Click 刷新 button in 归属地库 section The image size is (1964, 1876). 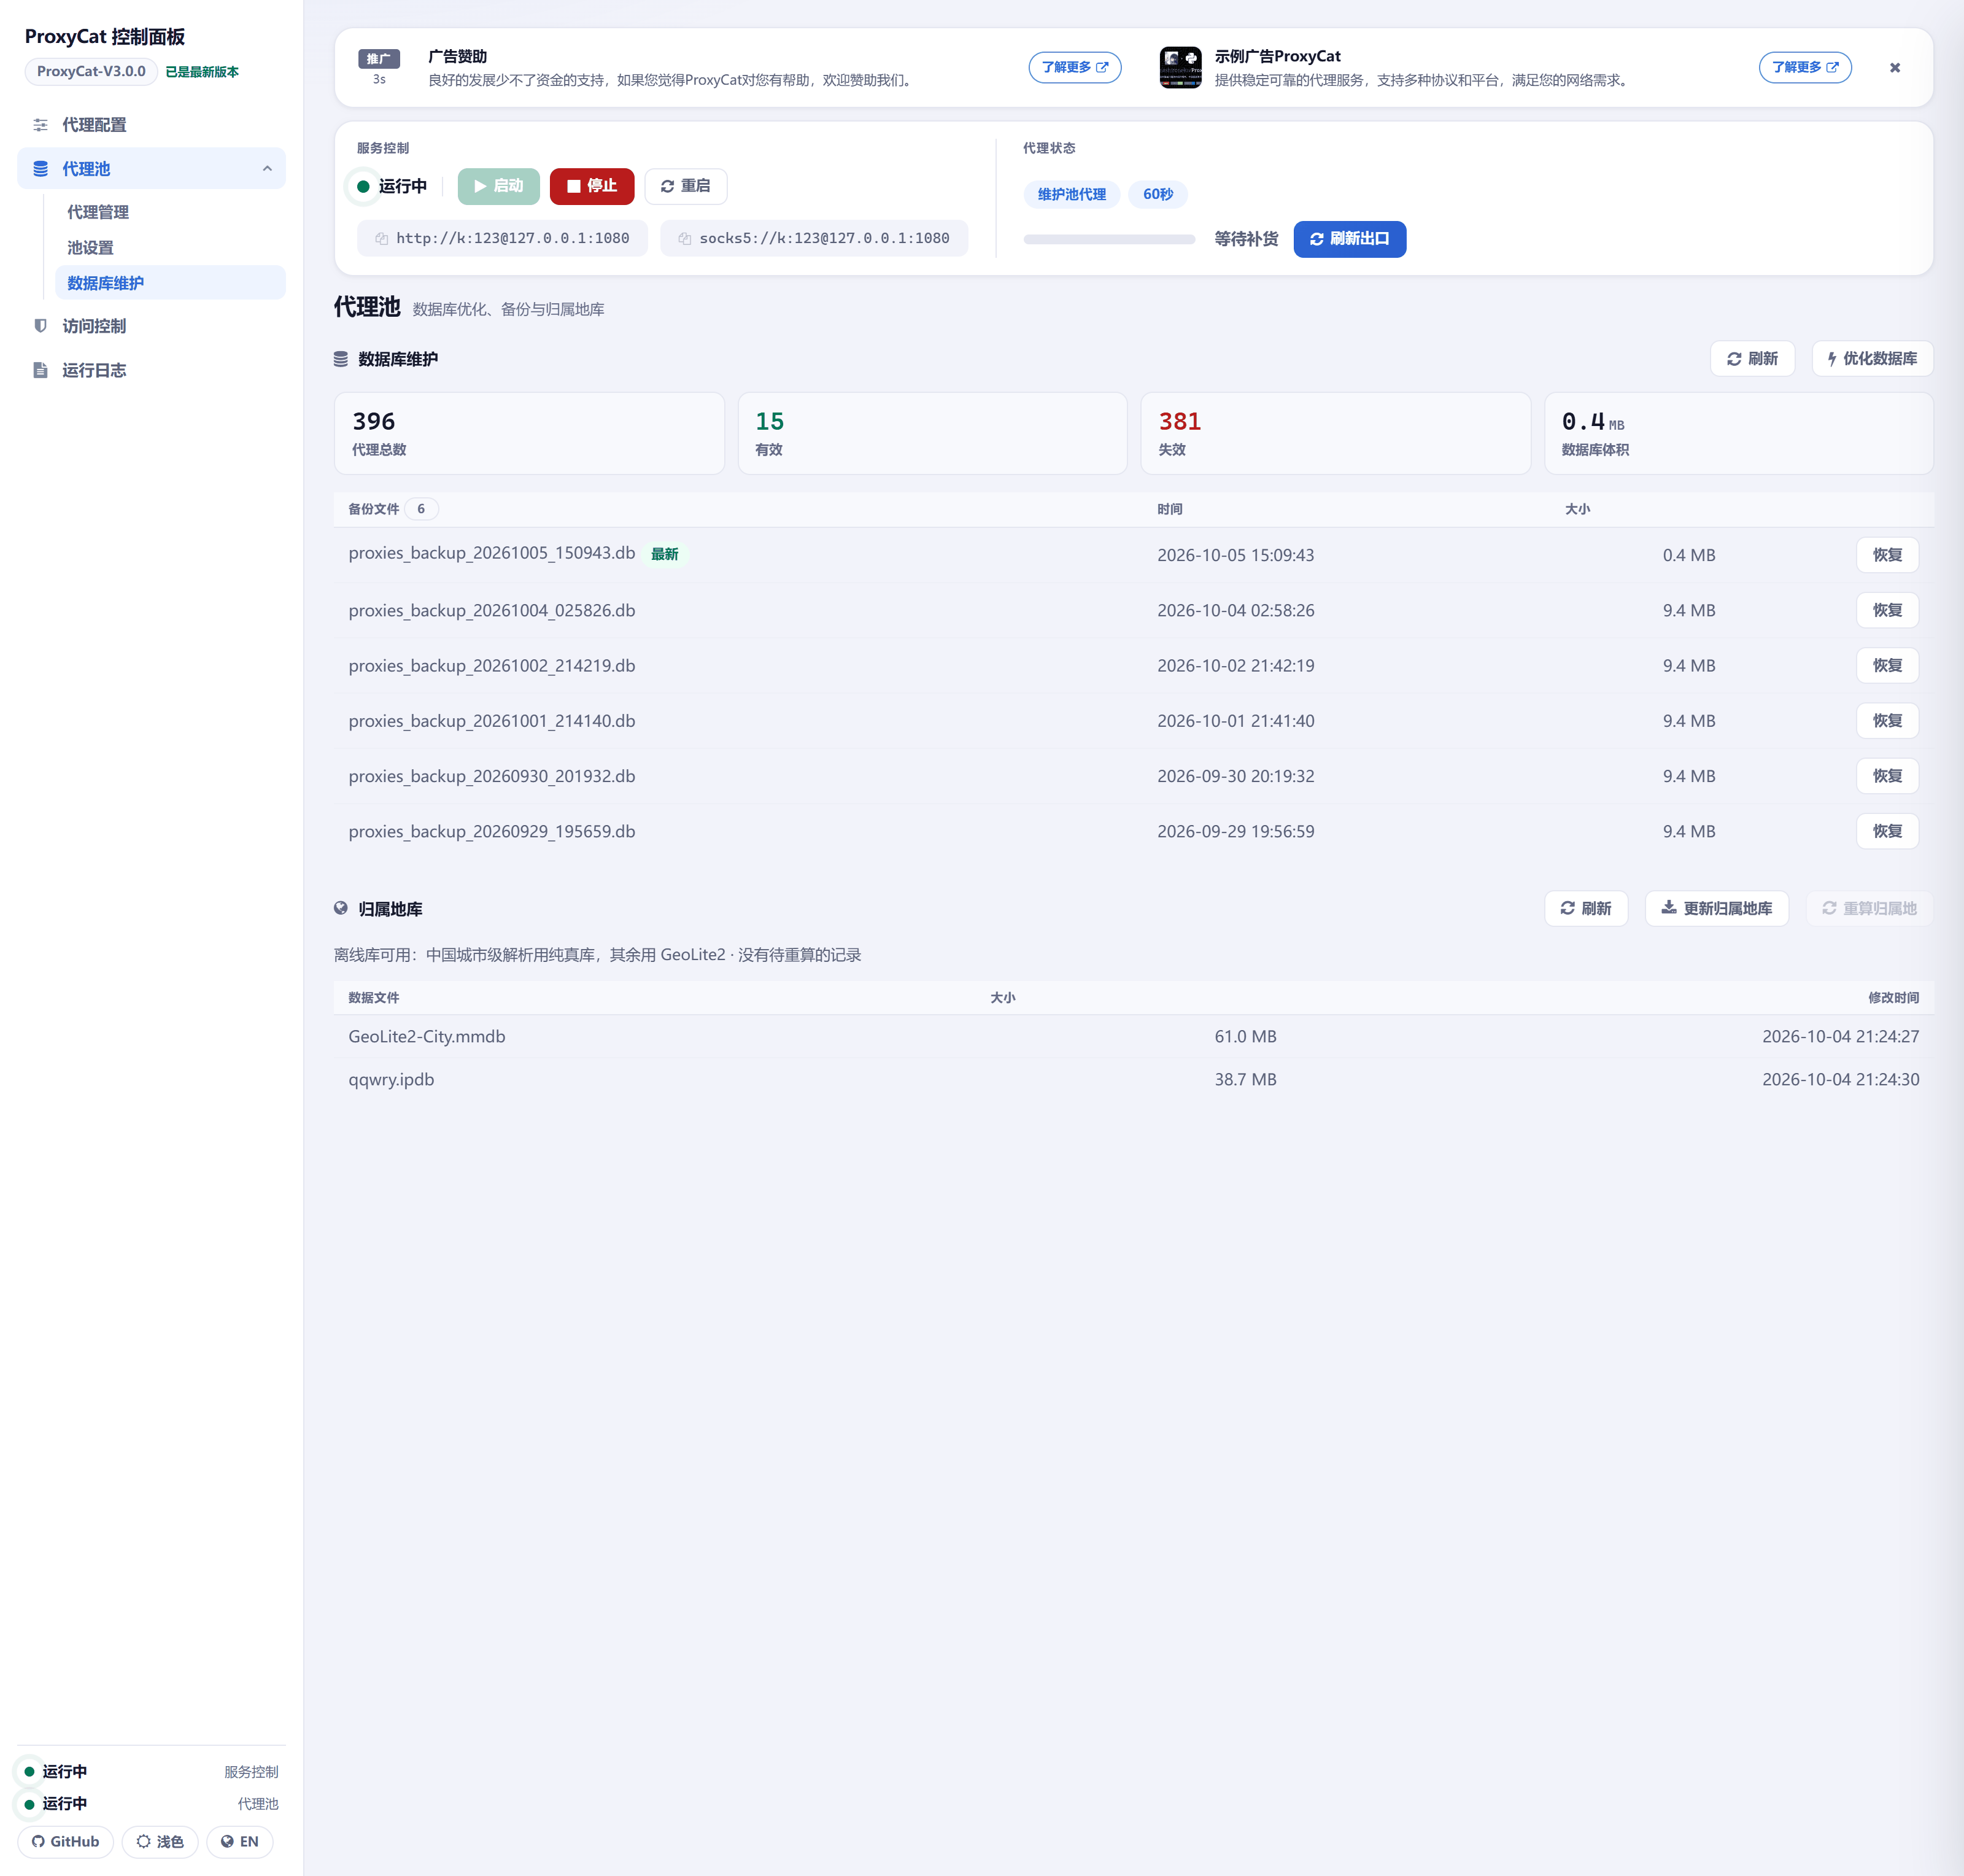pyautogui.click(x=1586, y=908)
